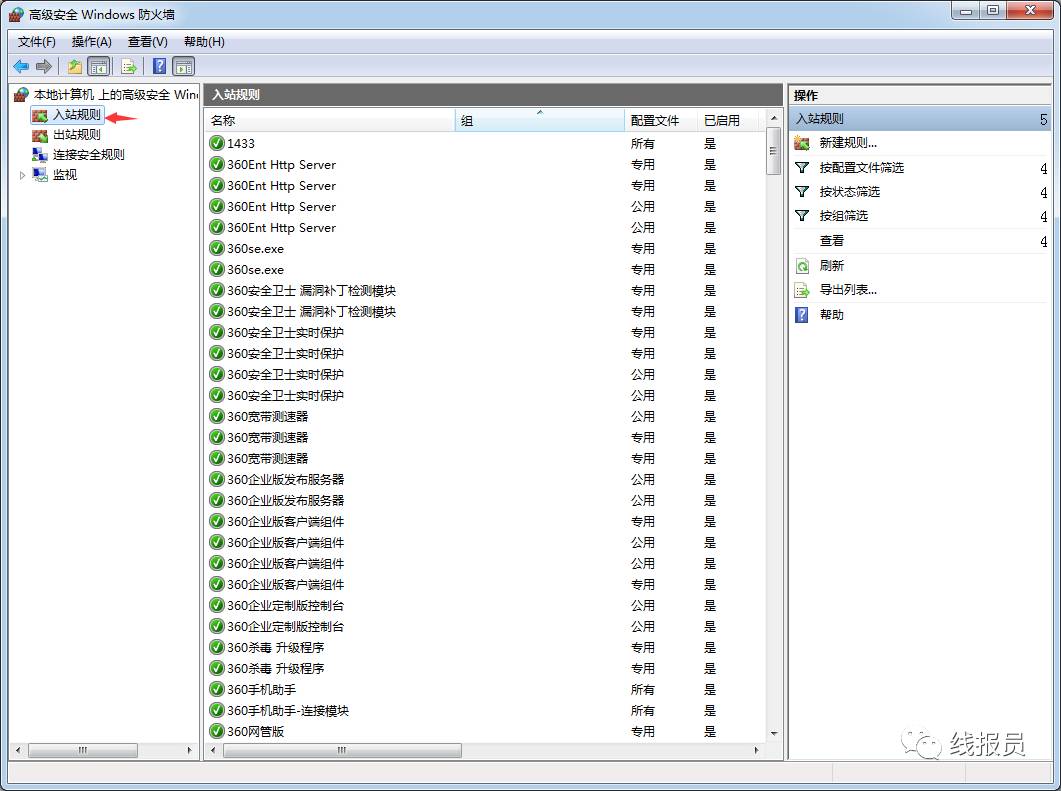1061x791 pixels.
Task: Open 按组筛选 filter action
Action: (843, 216)
